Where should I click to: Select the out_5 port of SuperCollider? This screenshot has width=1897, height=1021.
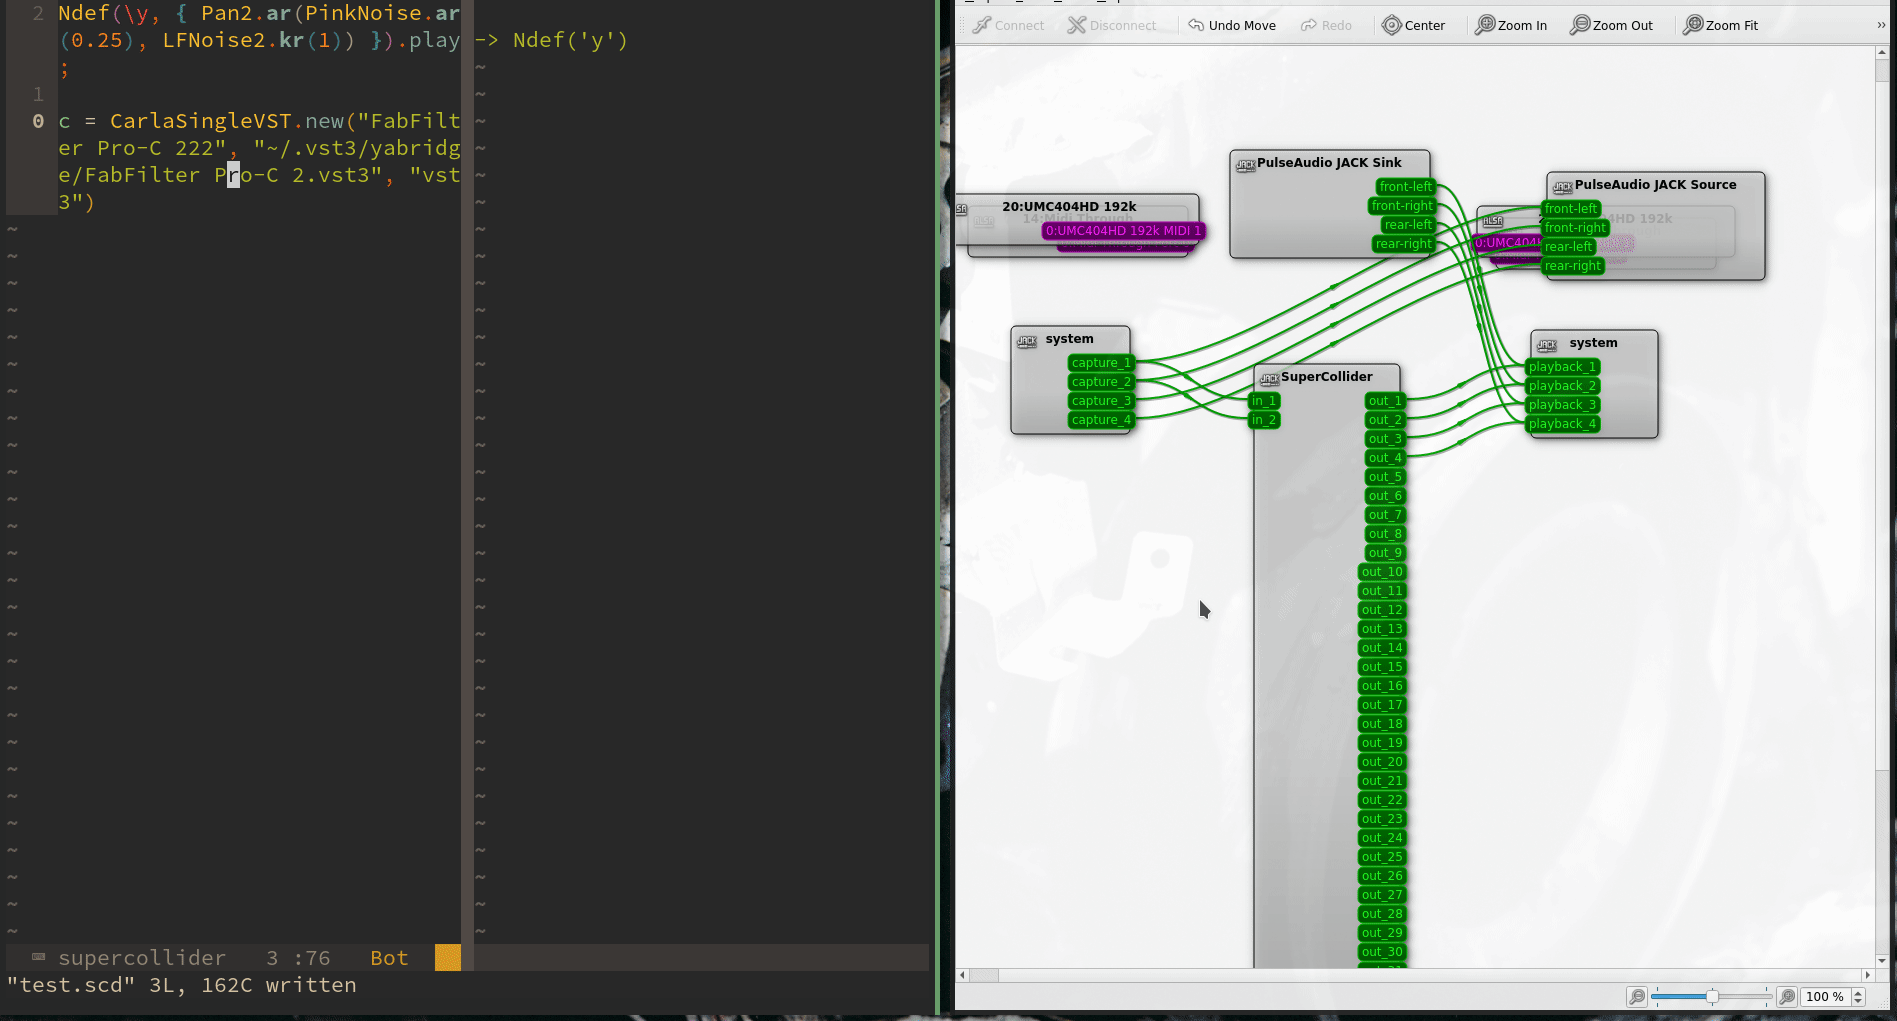(x=1385, y=477)
